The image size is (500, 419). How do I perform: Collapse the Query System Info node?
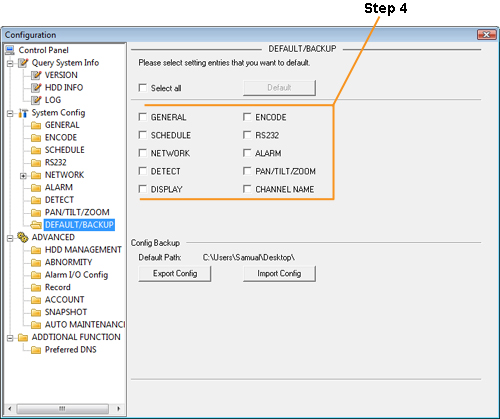[x=10, y=63]
